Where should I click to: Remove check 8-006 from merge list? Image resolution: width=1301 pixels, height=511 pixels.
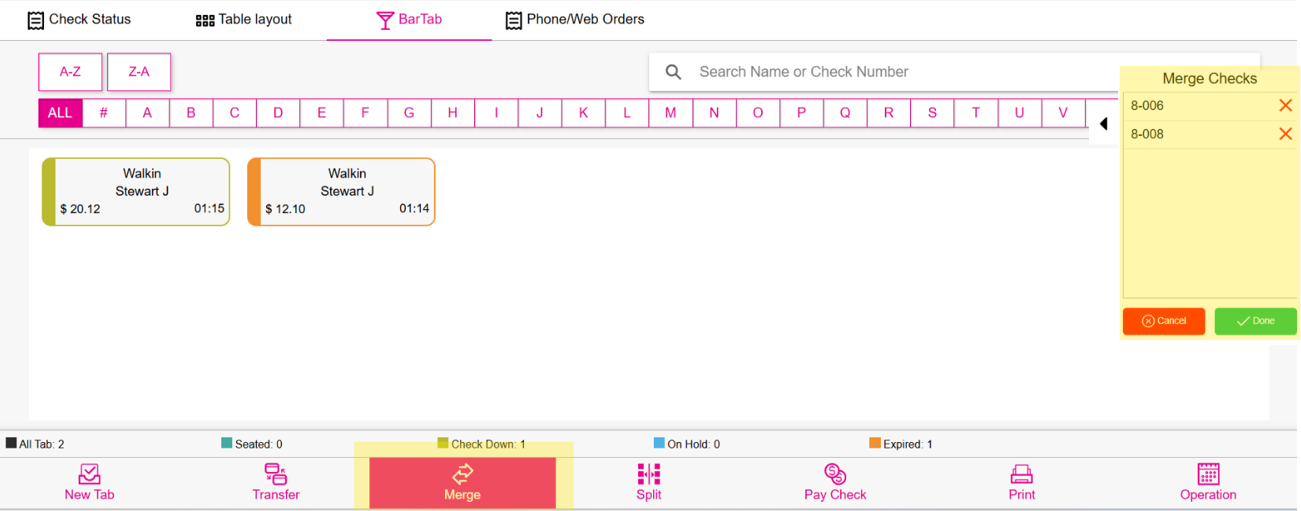click(1285, 105)
